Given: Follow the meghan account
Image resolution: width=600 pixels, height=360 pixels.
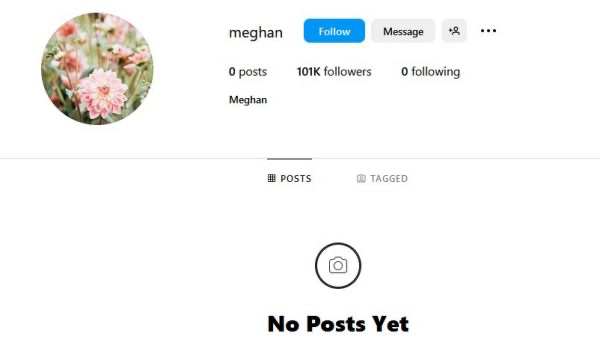Looking at the screenshot, I should point(334,31).
